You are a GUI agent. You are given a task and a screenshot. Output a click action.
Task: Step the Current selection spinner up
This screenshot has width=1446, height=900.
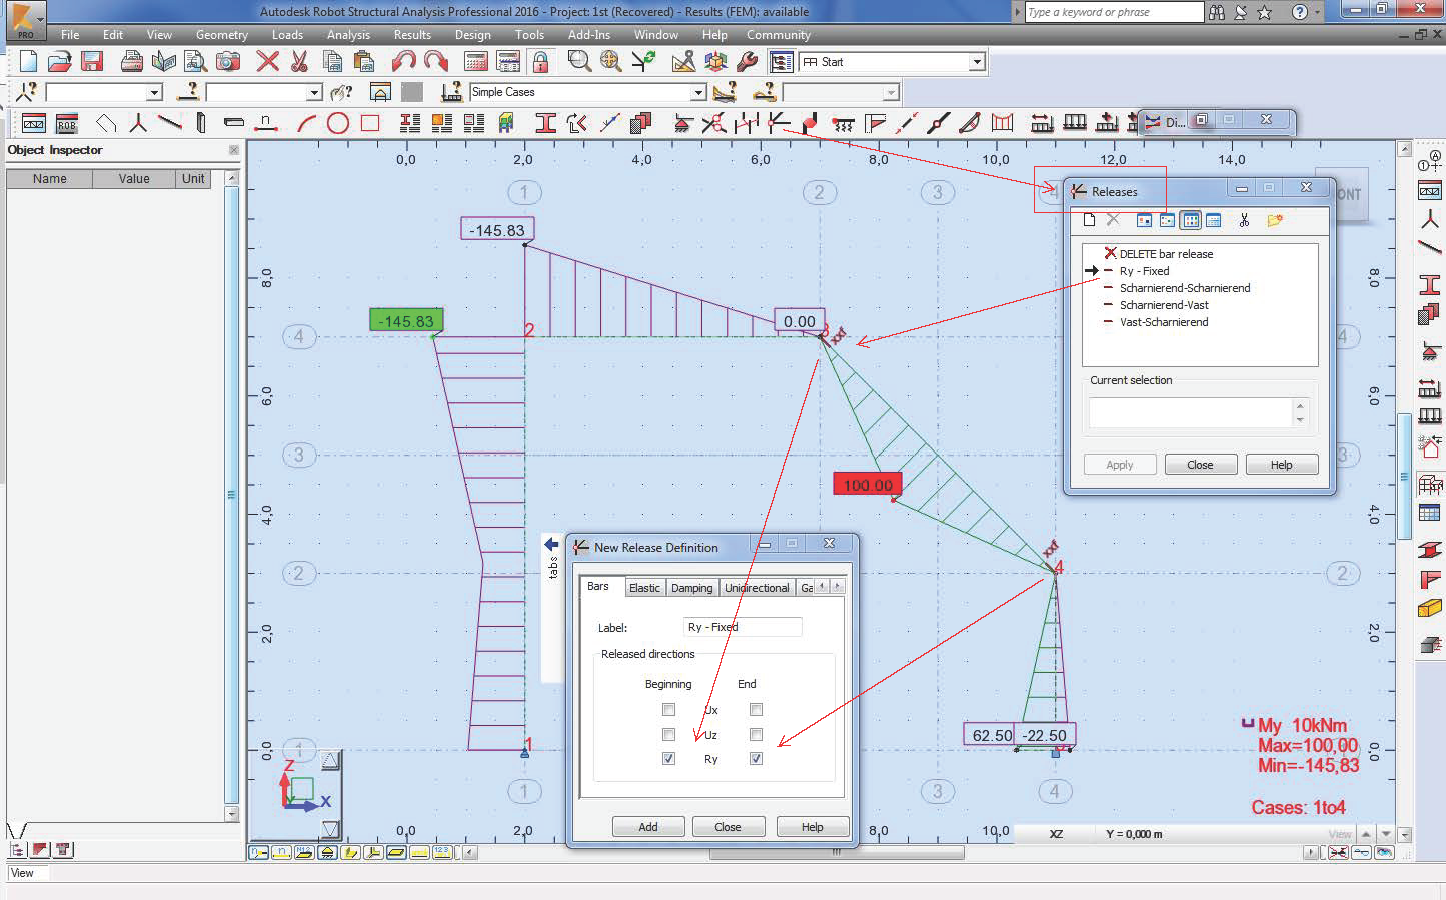[1299, 406]
